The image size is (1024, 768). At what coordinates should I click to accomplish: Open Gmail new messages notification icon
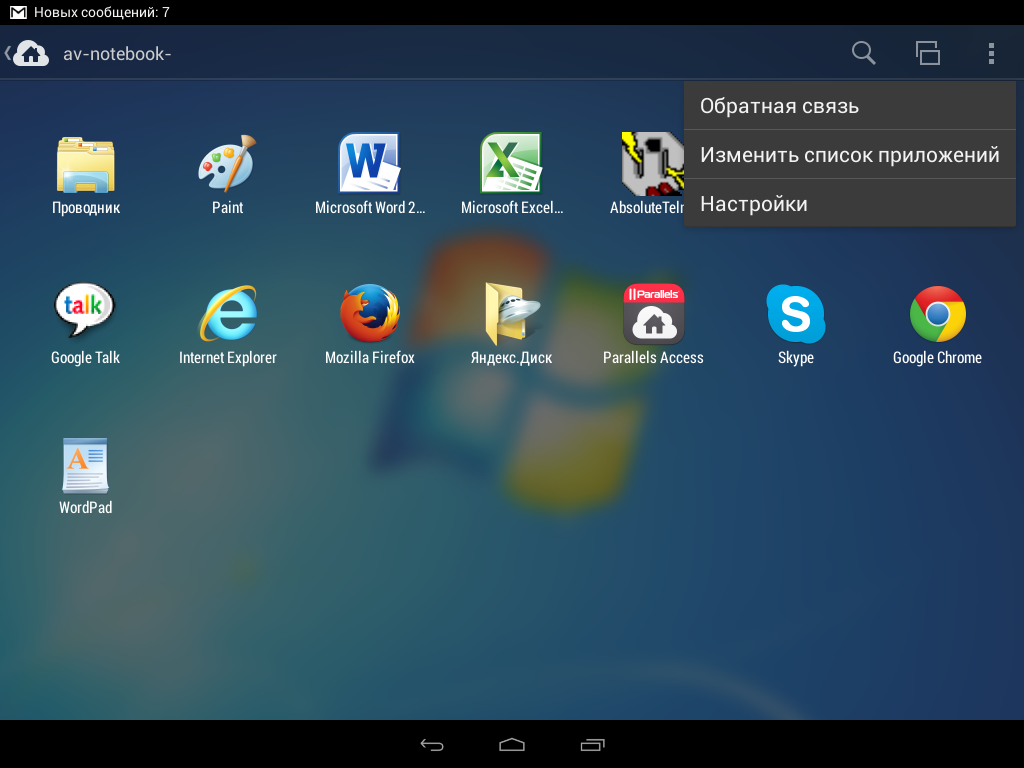tap(18, 12)
